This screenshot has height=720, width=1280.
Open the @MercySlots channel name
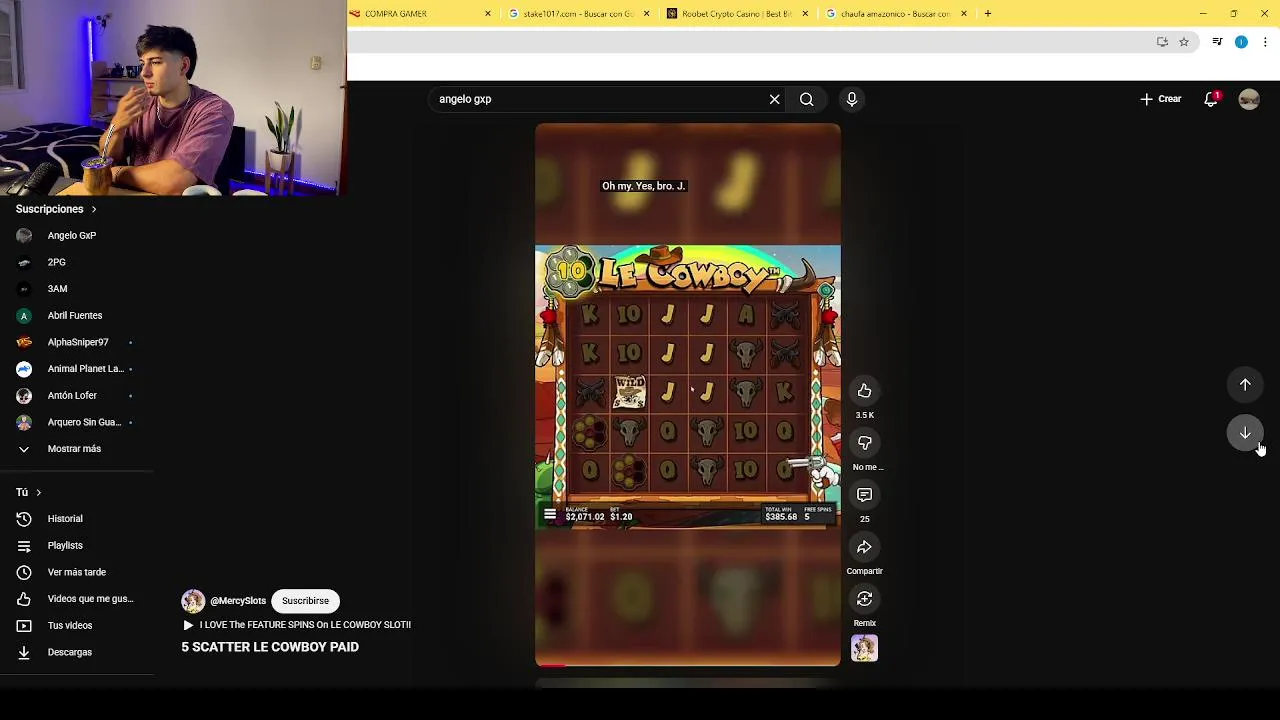238,601
